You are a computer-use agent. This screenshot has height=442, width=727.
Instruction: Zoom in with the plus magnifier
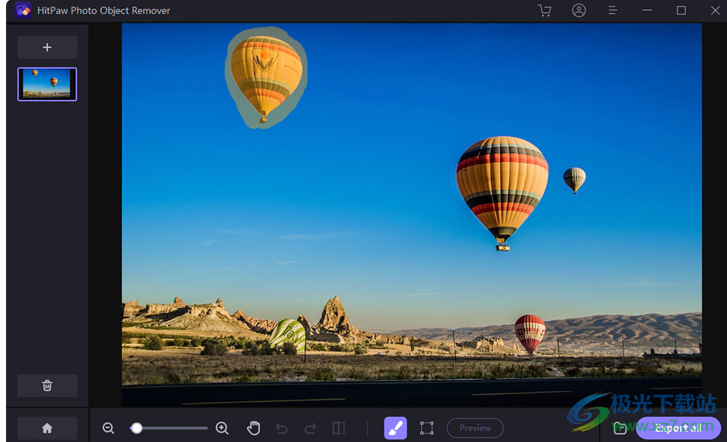tap(222, 428)
